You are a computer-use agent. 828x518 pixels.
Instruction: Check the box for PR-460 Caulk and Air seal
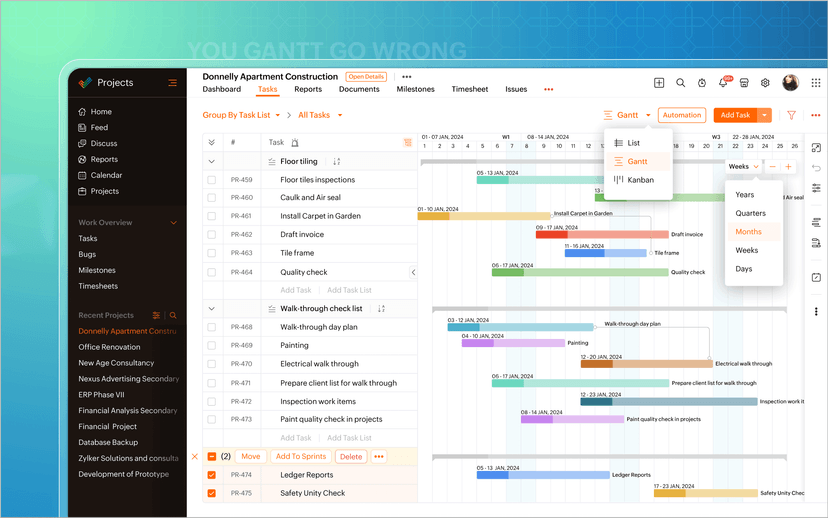coord(212,197)
